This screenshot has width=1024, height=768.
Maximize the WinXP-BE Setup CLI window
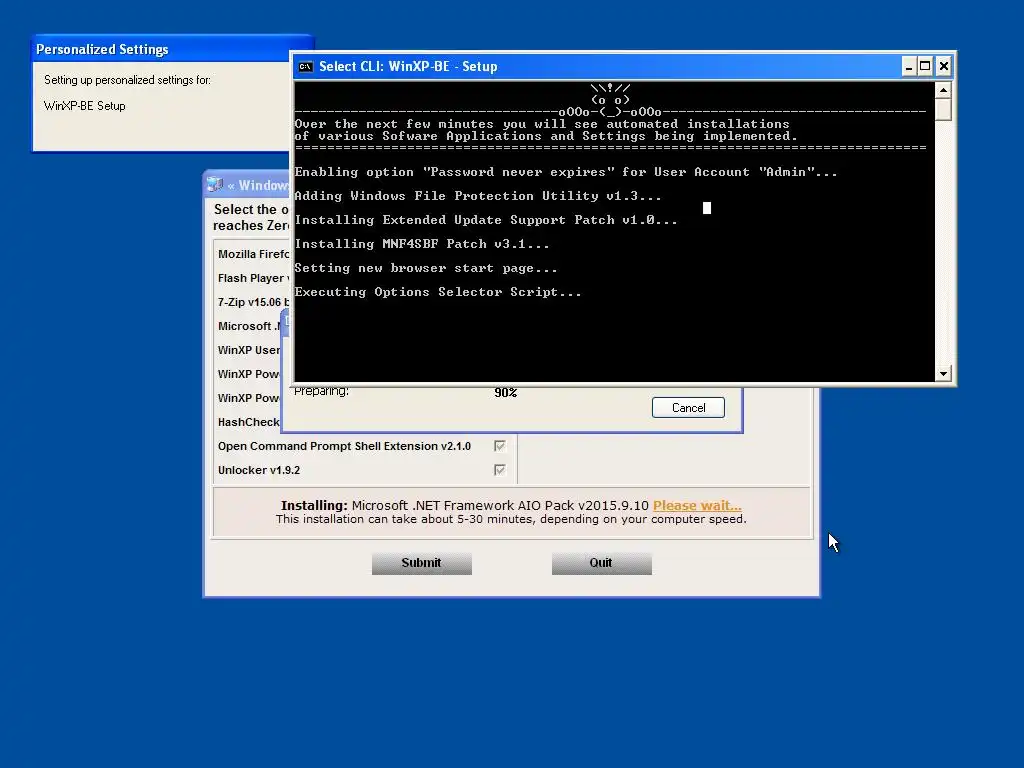[925, 66]
